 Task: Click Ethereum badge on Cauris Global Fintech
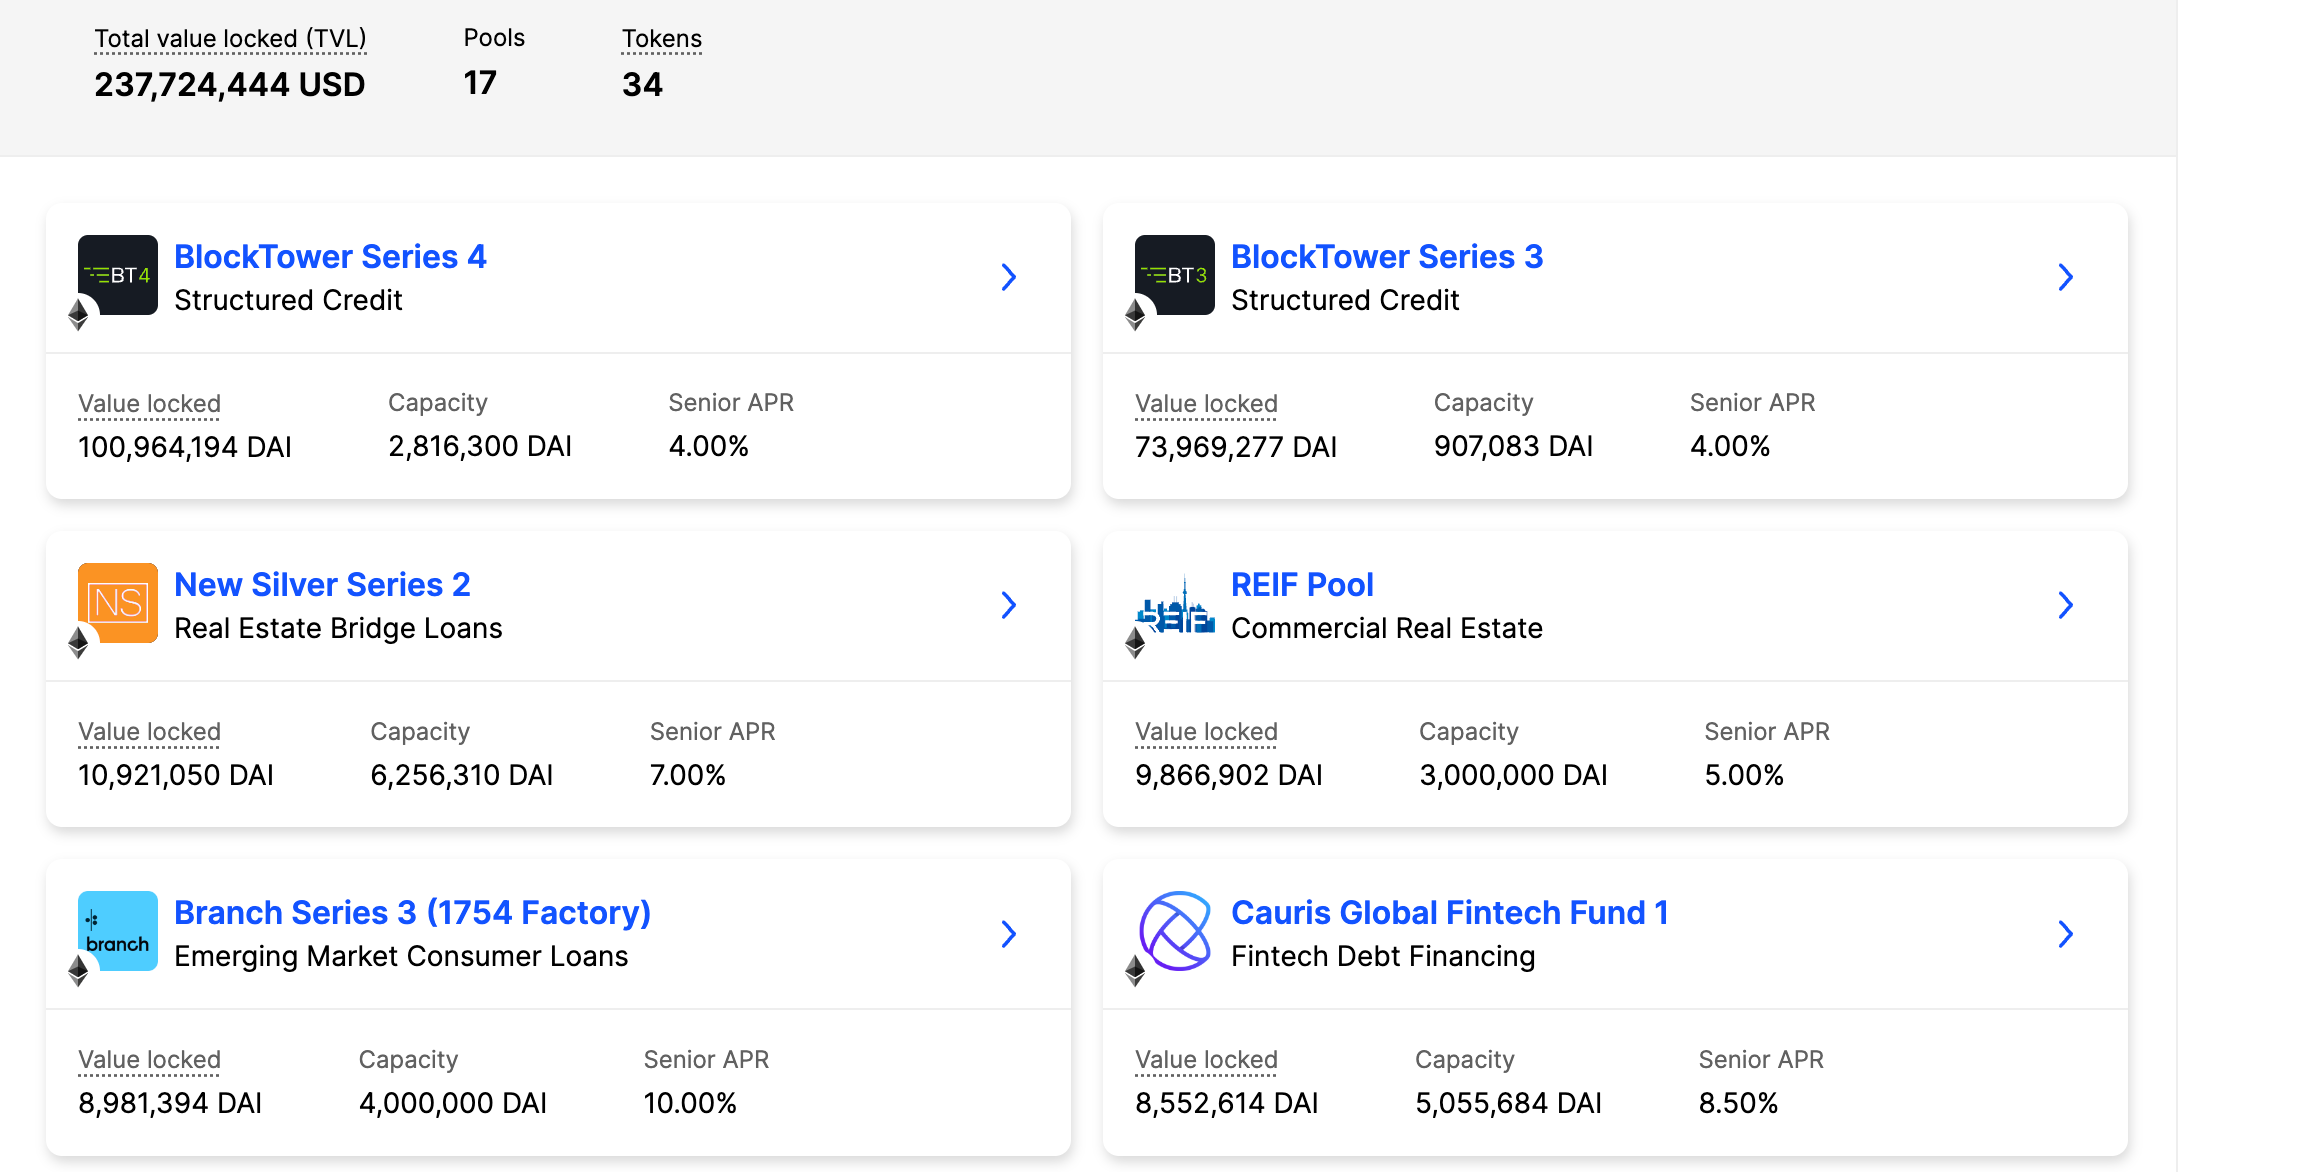pyautogui.click(x=1136, y=971)
